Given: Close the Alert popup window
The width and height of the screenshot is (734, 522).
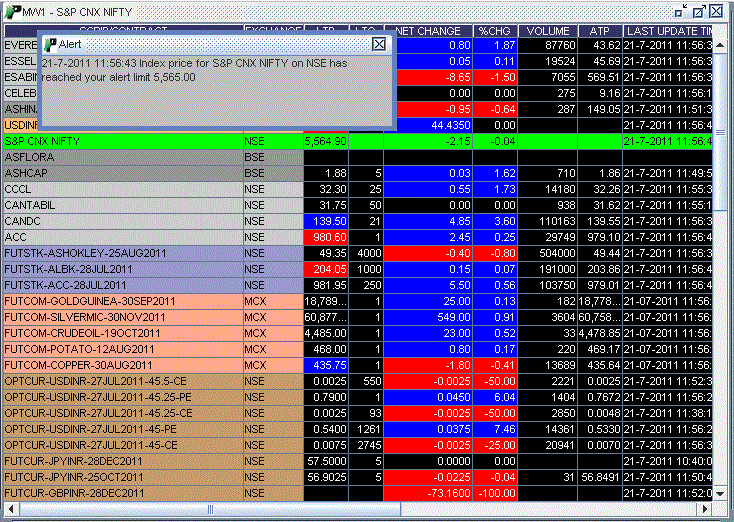Looking at the screenshot, I should pos(378,44).
